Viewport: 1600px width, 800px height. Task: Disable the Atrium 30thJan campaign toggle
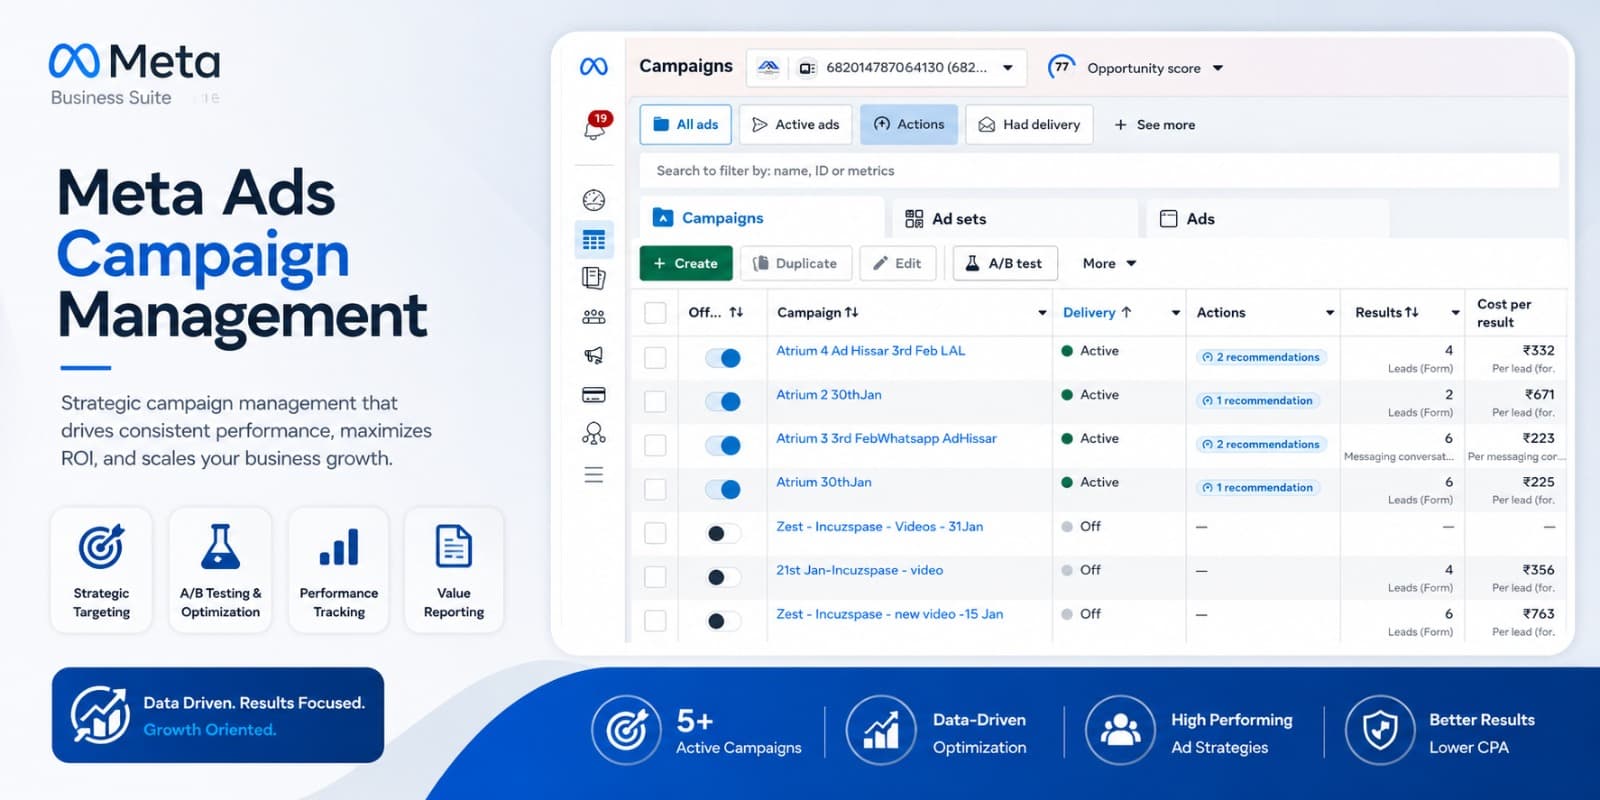coord(723,489)
